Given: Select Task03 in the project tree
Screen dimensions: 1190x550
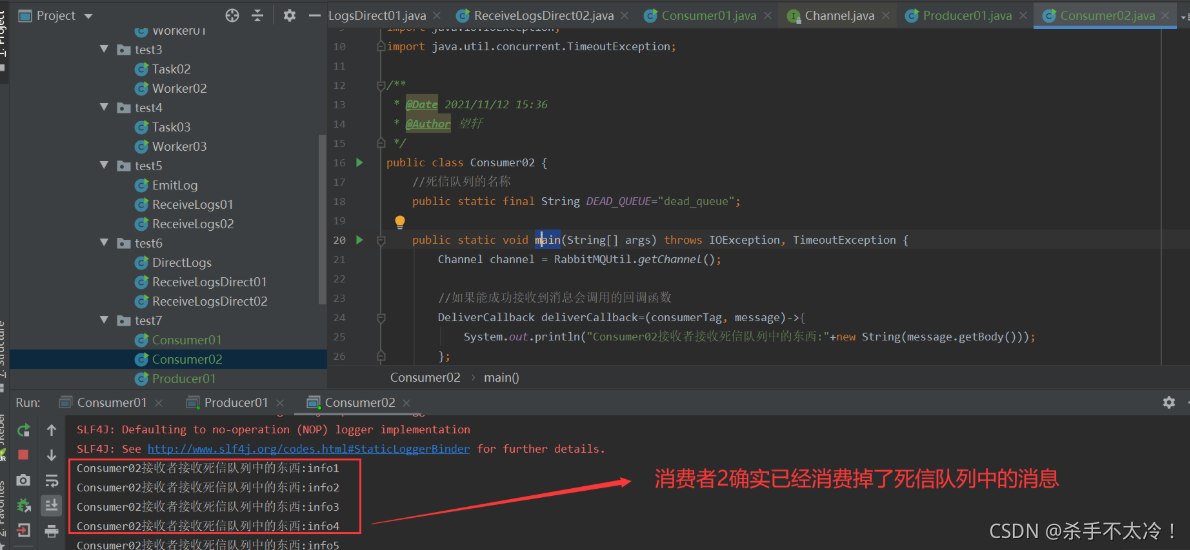Looking at the screenshot, I should tap(172, 127).
